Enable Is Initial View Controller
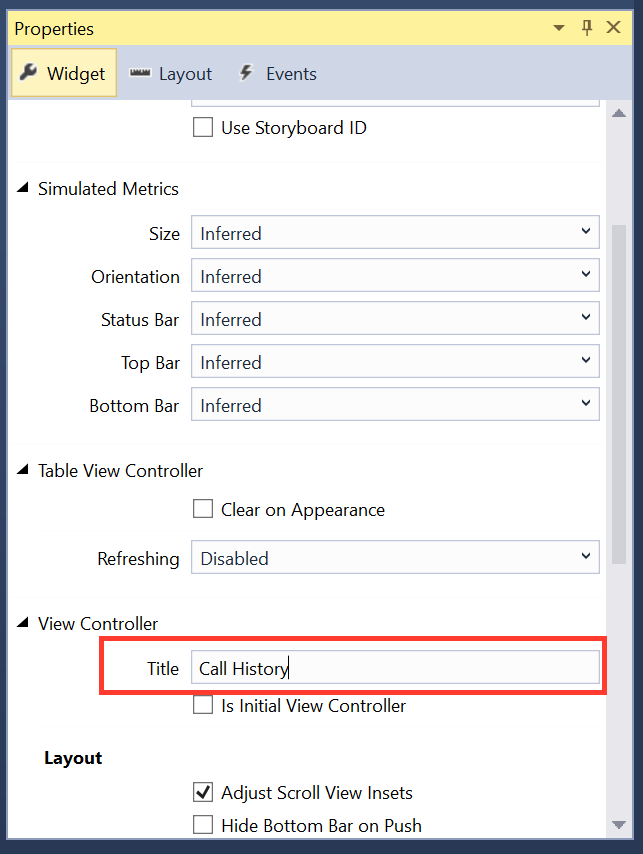Screen dimensions: 643x854 tap(203, 705)
